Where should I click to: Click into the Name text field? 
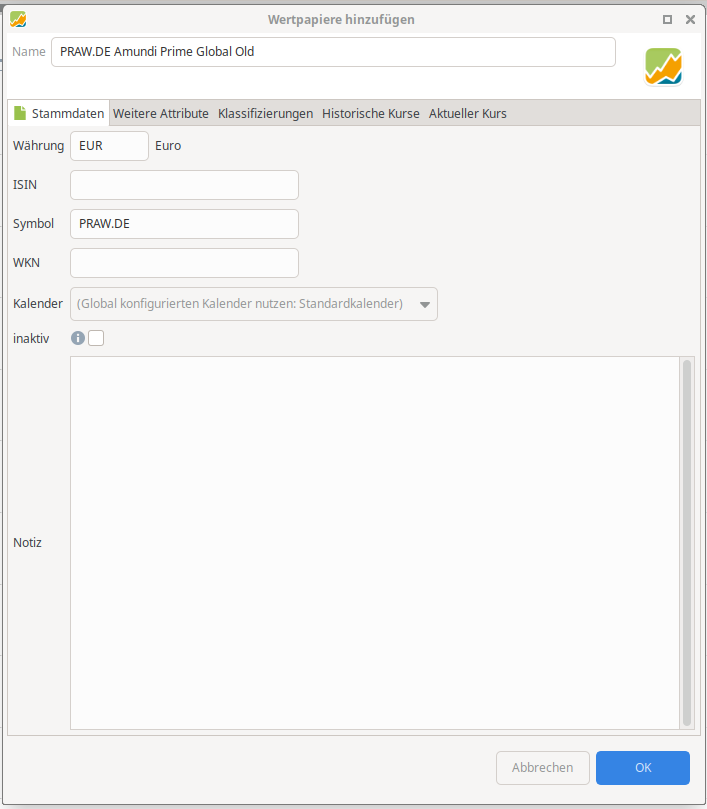332,52
